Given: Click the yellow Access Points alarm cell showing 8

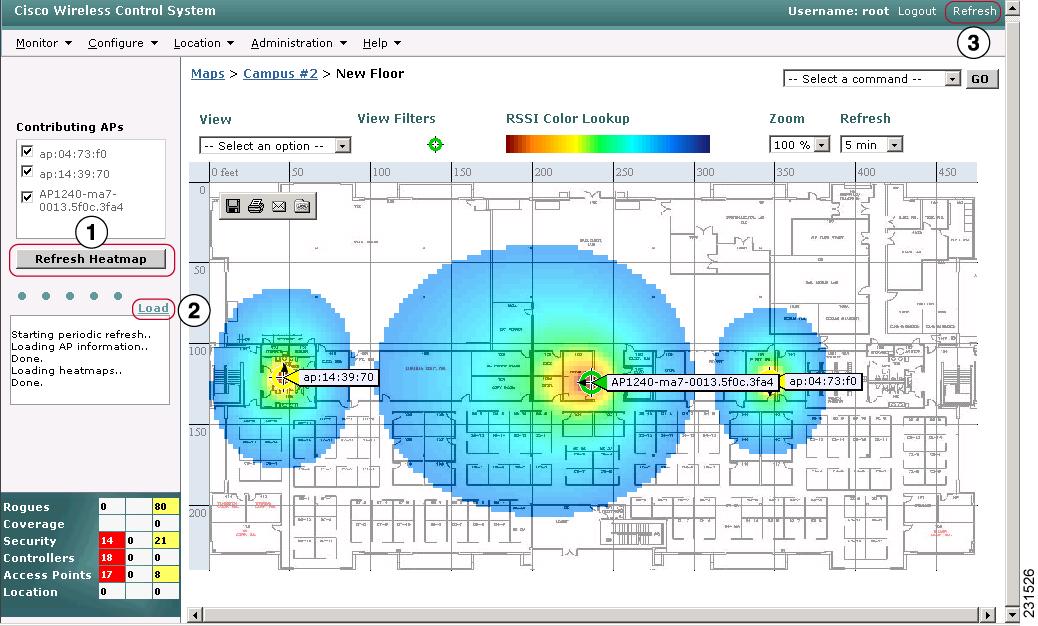Looking at the screenshot, I should 164,574.
